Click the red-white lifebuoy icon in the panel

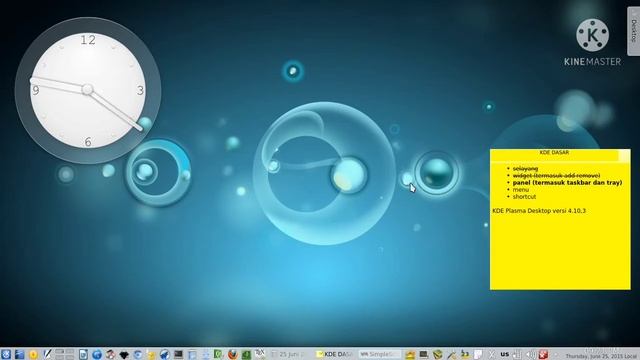[110, 354]
